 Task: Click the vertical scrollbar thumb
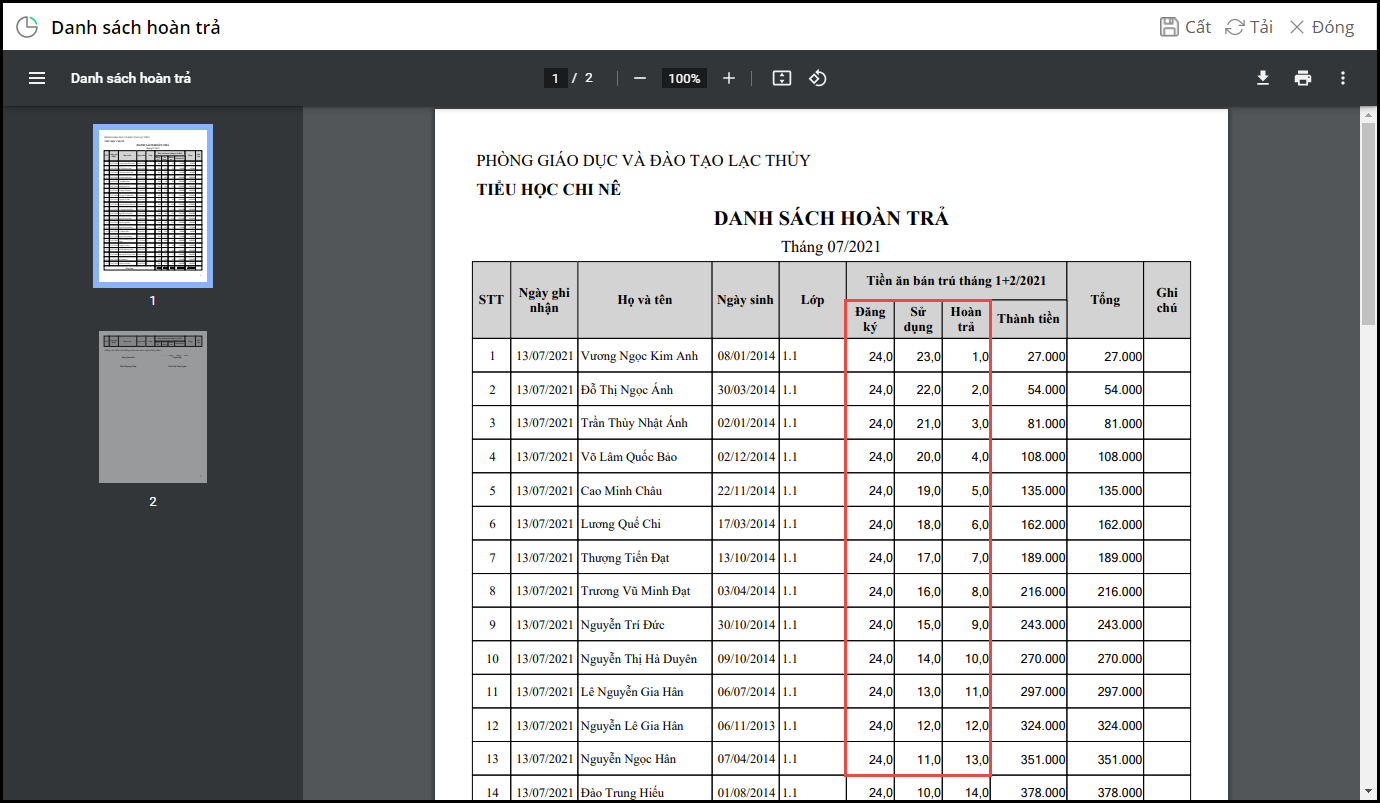(x=1368, y=225)
